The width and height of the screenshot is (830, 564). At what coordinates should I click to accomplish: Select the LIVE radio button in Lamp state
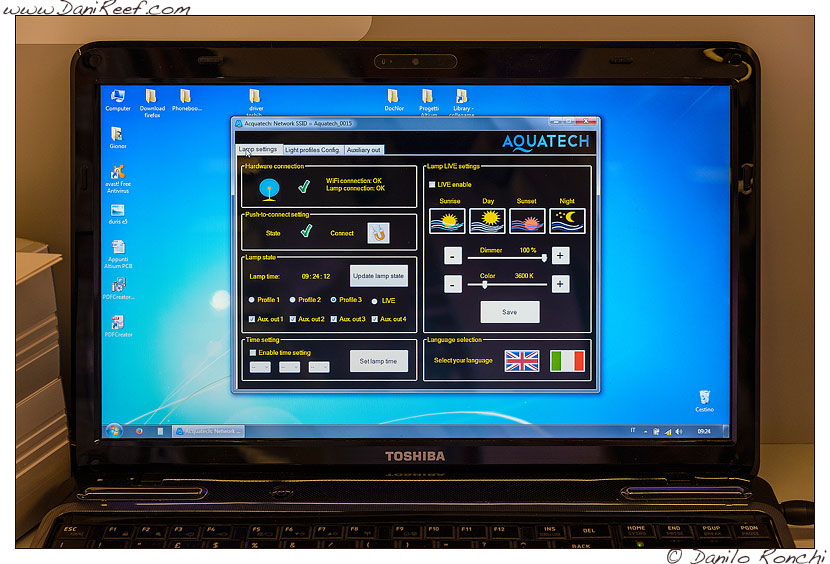coord(374,301)
